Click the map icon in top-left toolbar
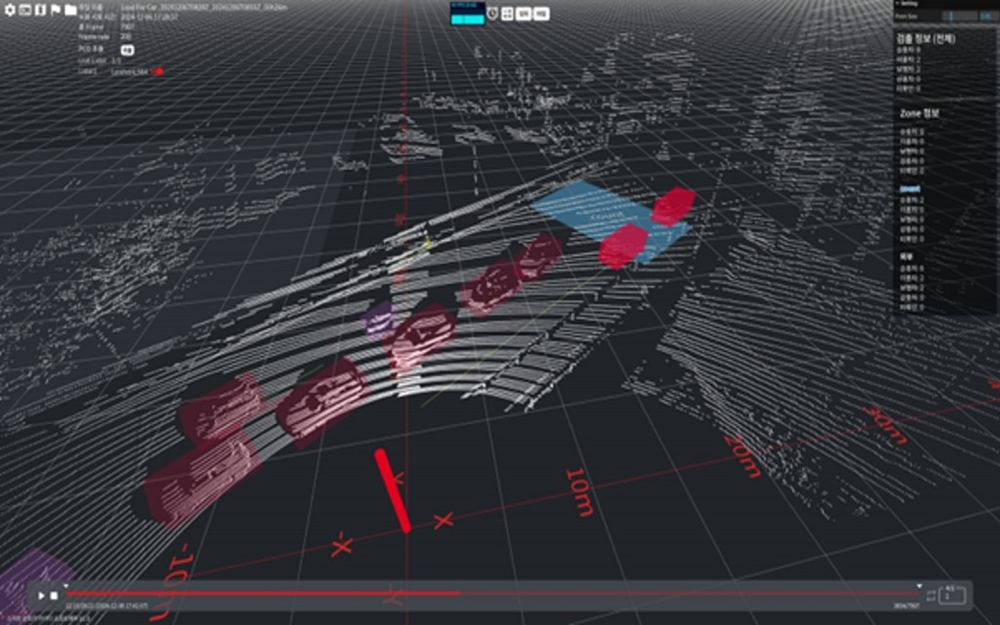The width and height of the screenshot is (1000, 625). [x=40, y=10]
